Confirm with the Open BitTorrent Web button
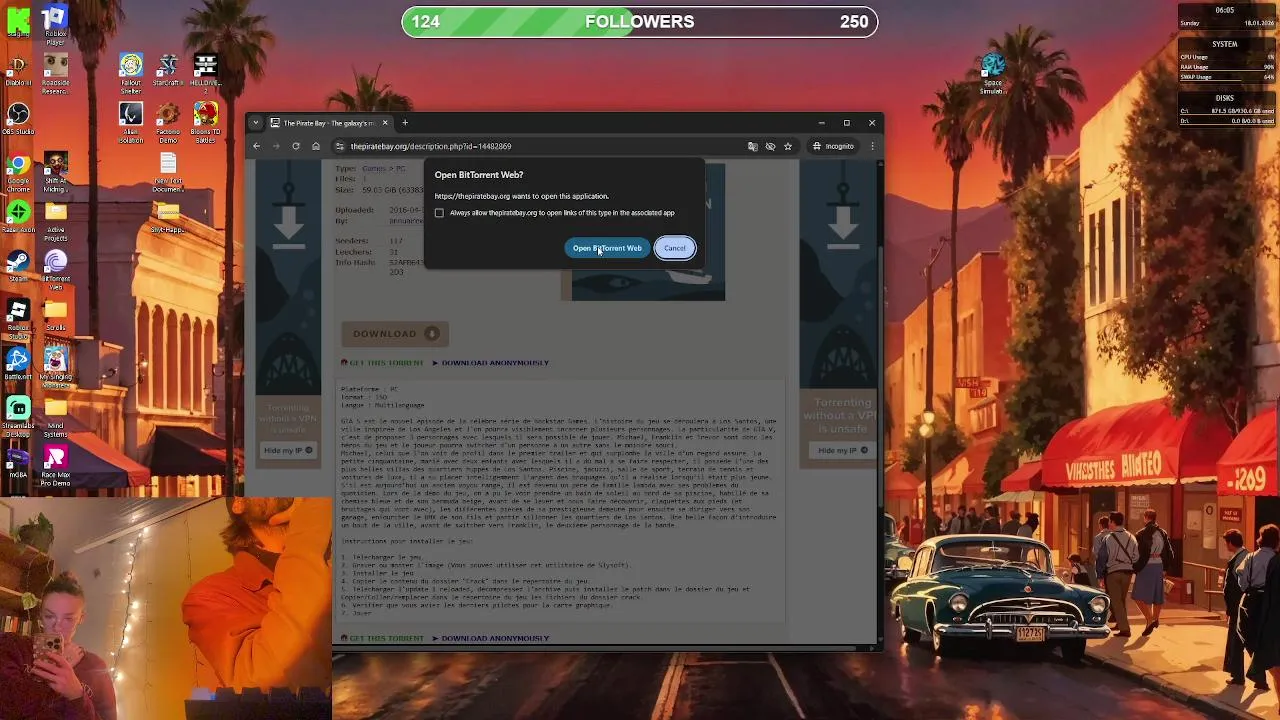 607,248
